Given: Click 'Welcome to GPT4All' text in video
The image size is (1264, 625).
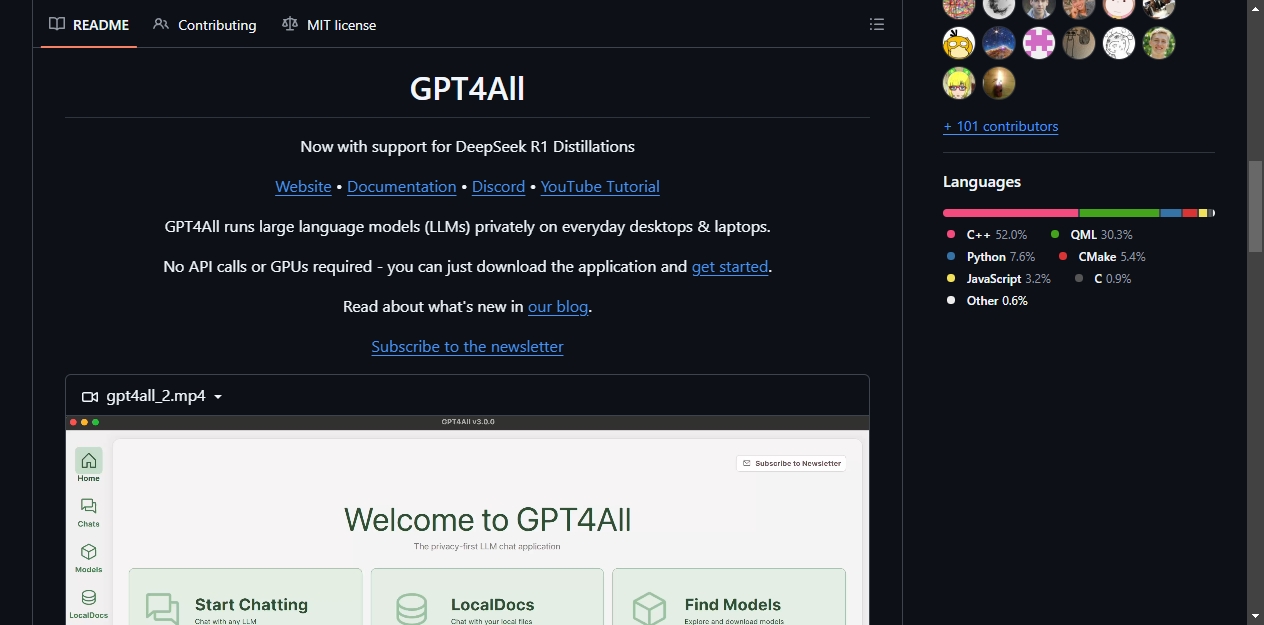Looking at the screenshot, I should (487, 520).
